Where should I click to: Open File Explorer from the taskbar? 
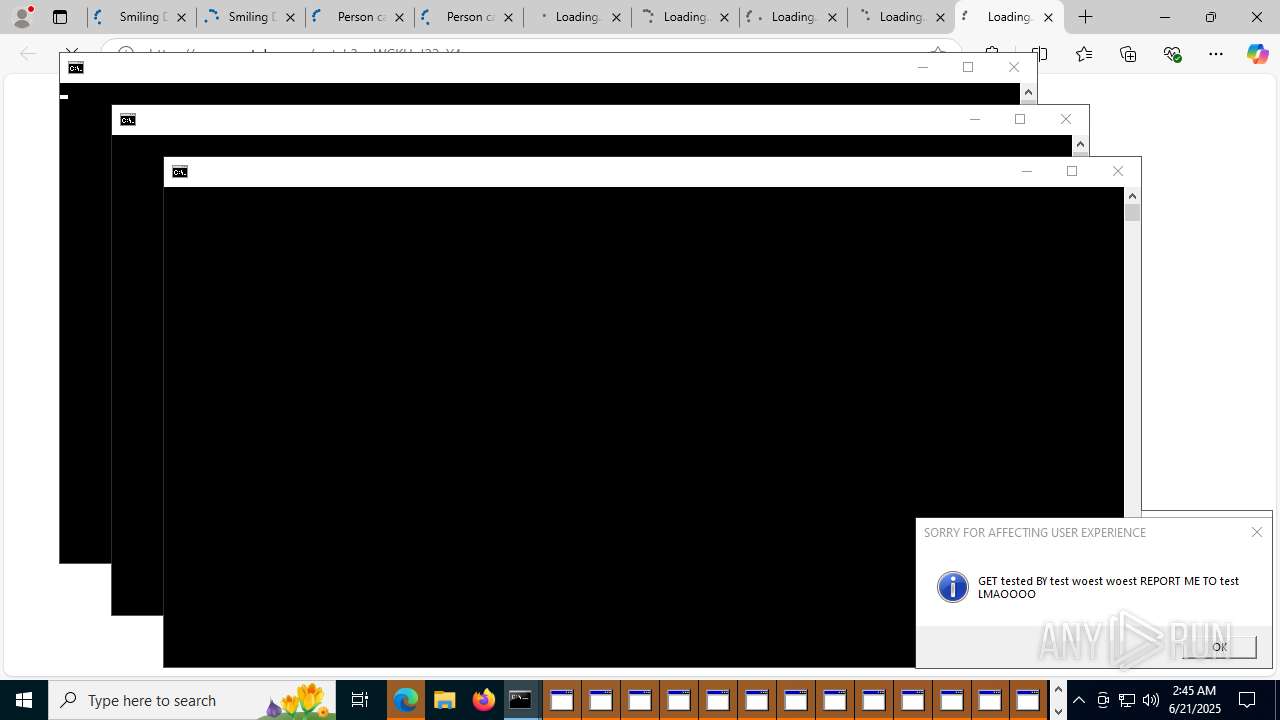pos(444,700)
